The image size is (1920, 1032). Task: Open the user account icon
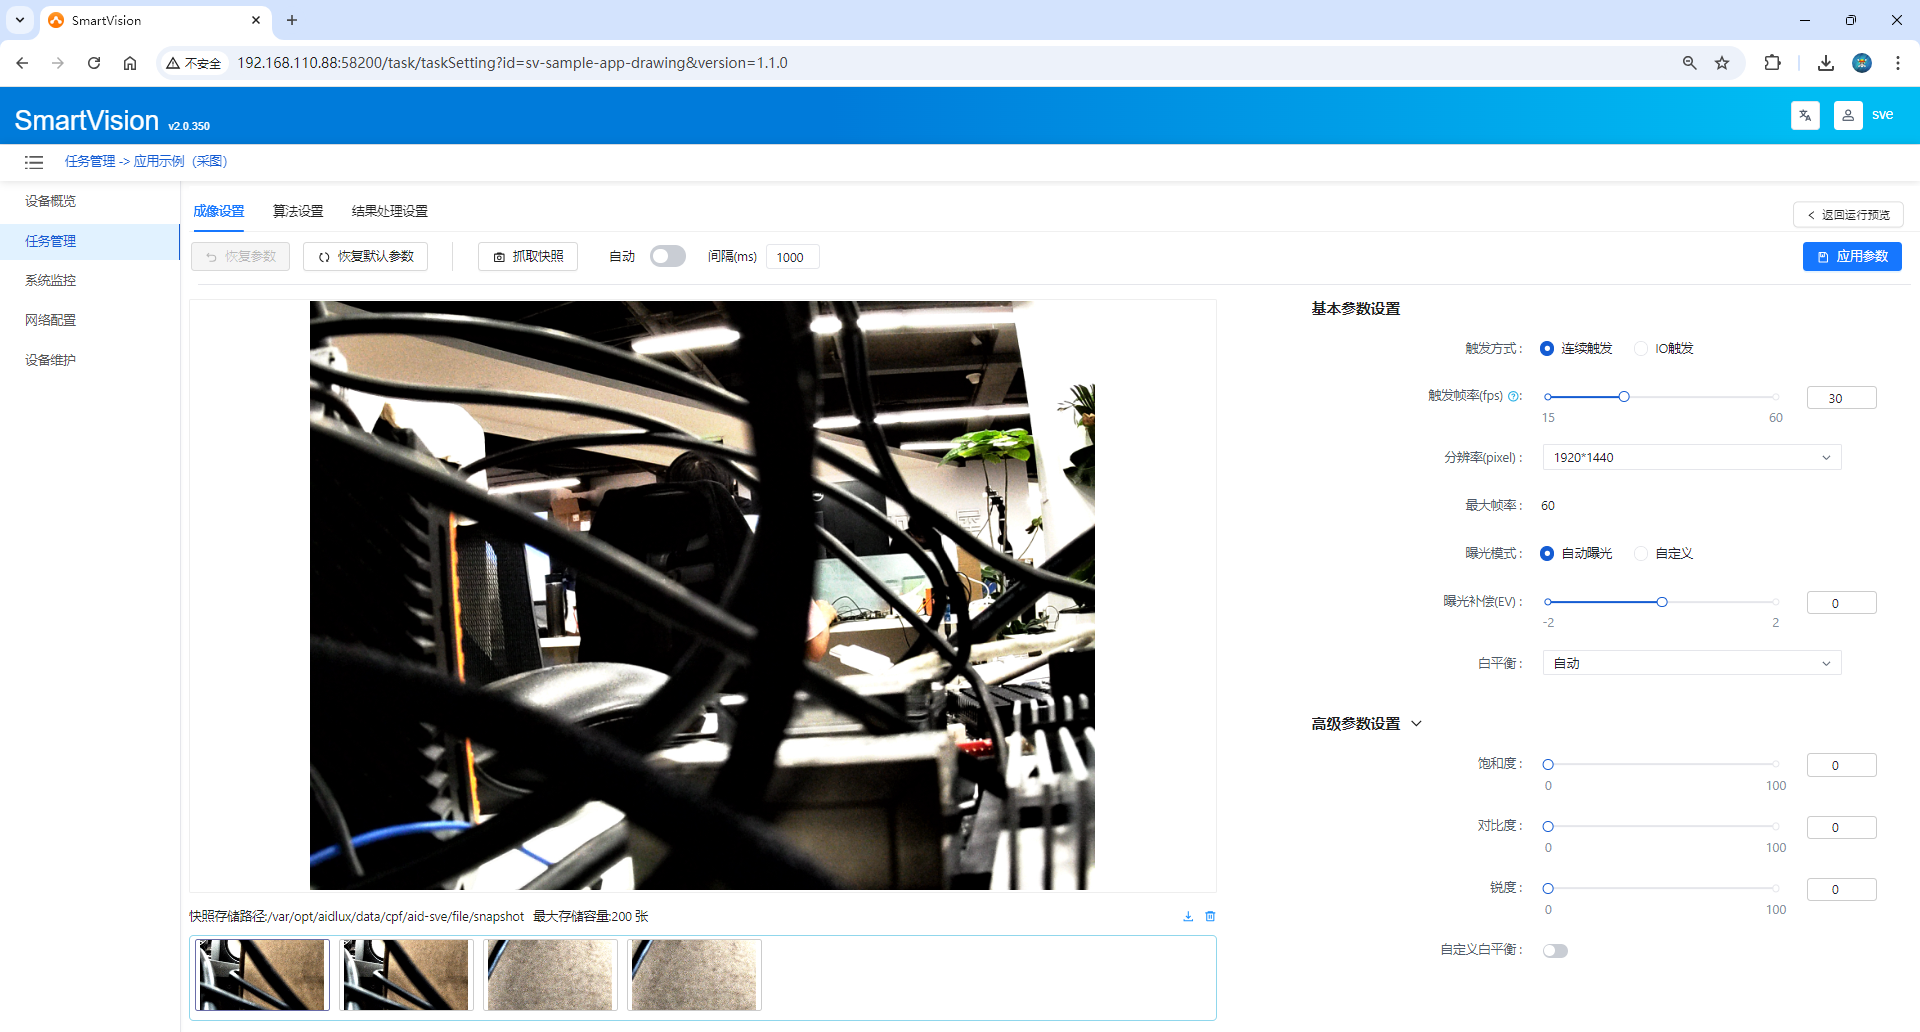coord(1847,116)
